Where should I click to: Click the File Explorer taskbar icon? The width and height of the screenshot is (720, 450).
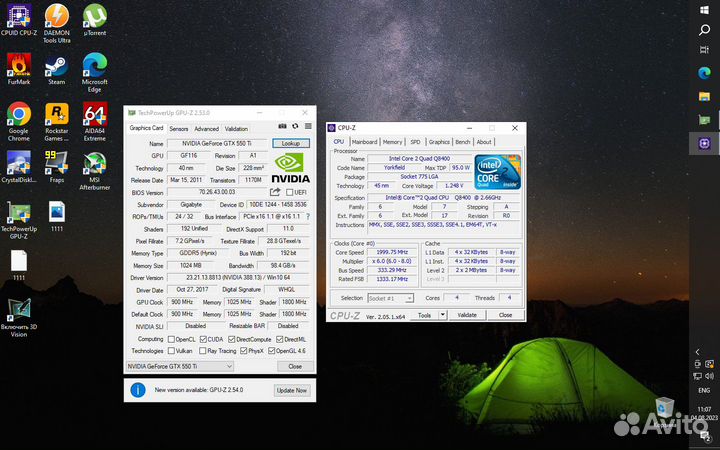point(704,96)
